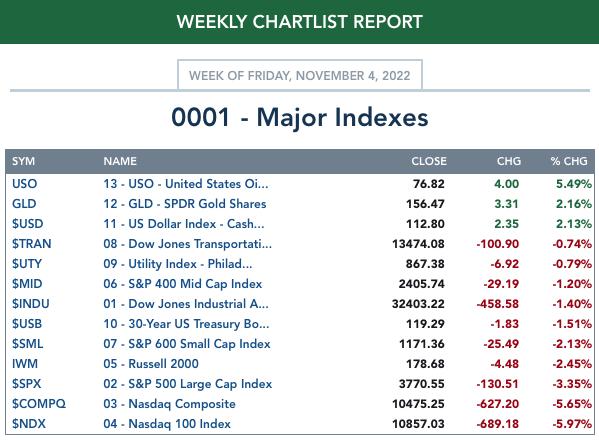The width and height of the screenshot is (599, 440).
Task: Click the $INDU symbol link
Action: (31, 304)
